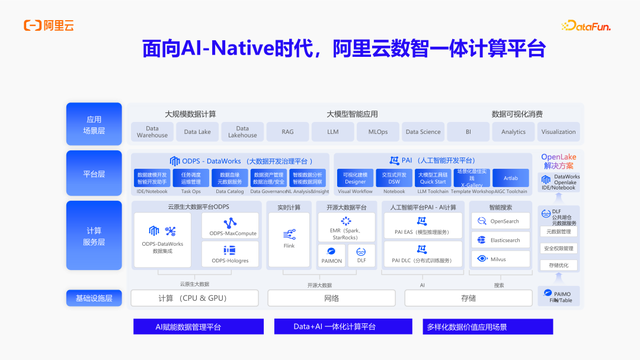Open the 可视化建模 Designer tile
Image resolution: width=640 pixels, height=360 pixels.
355,178
